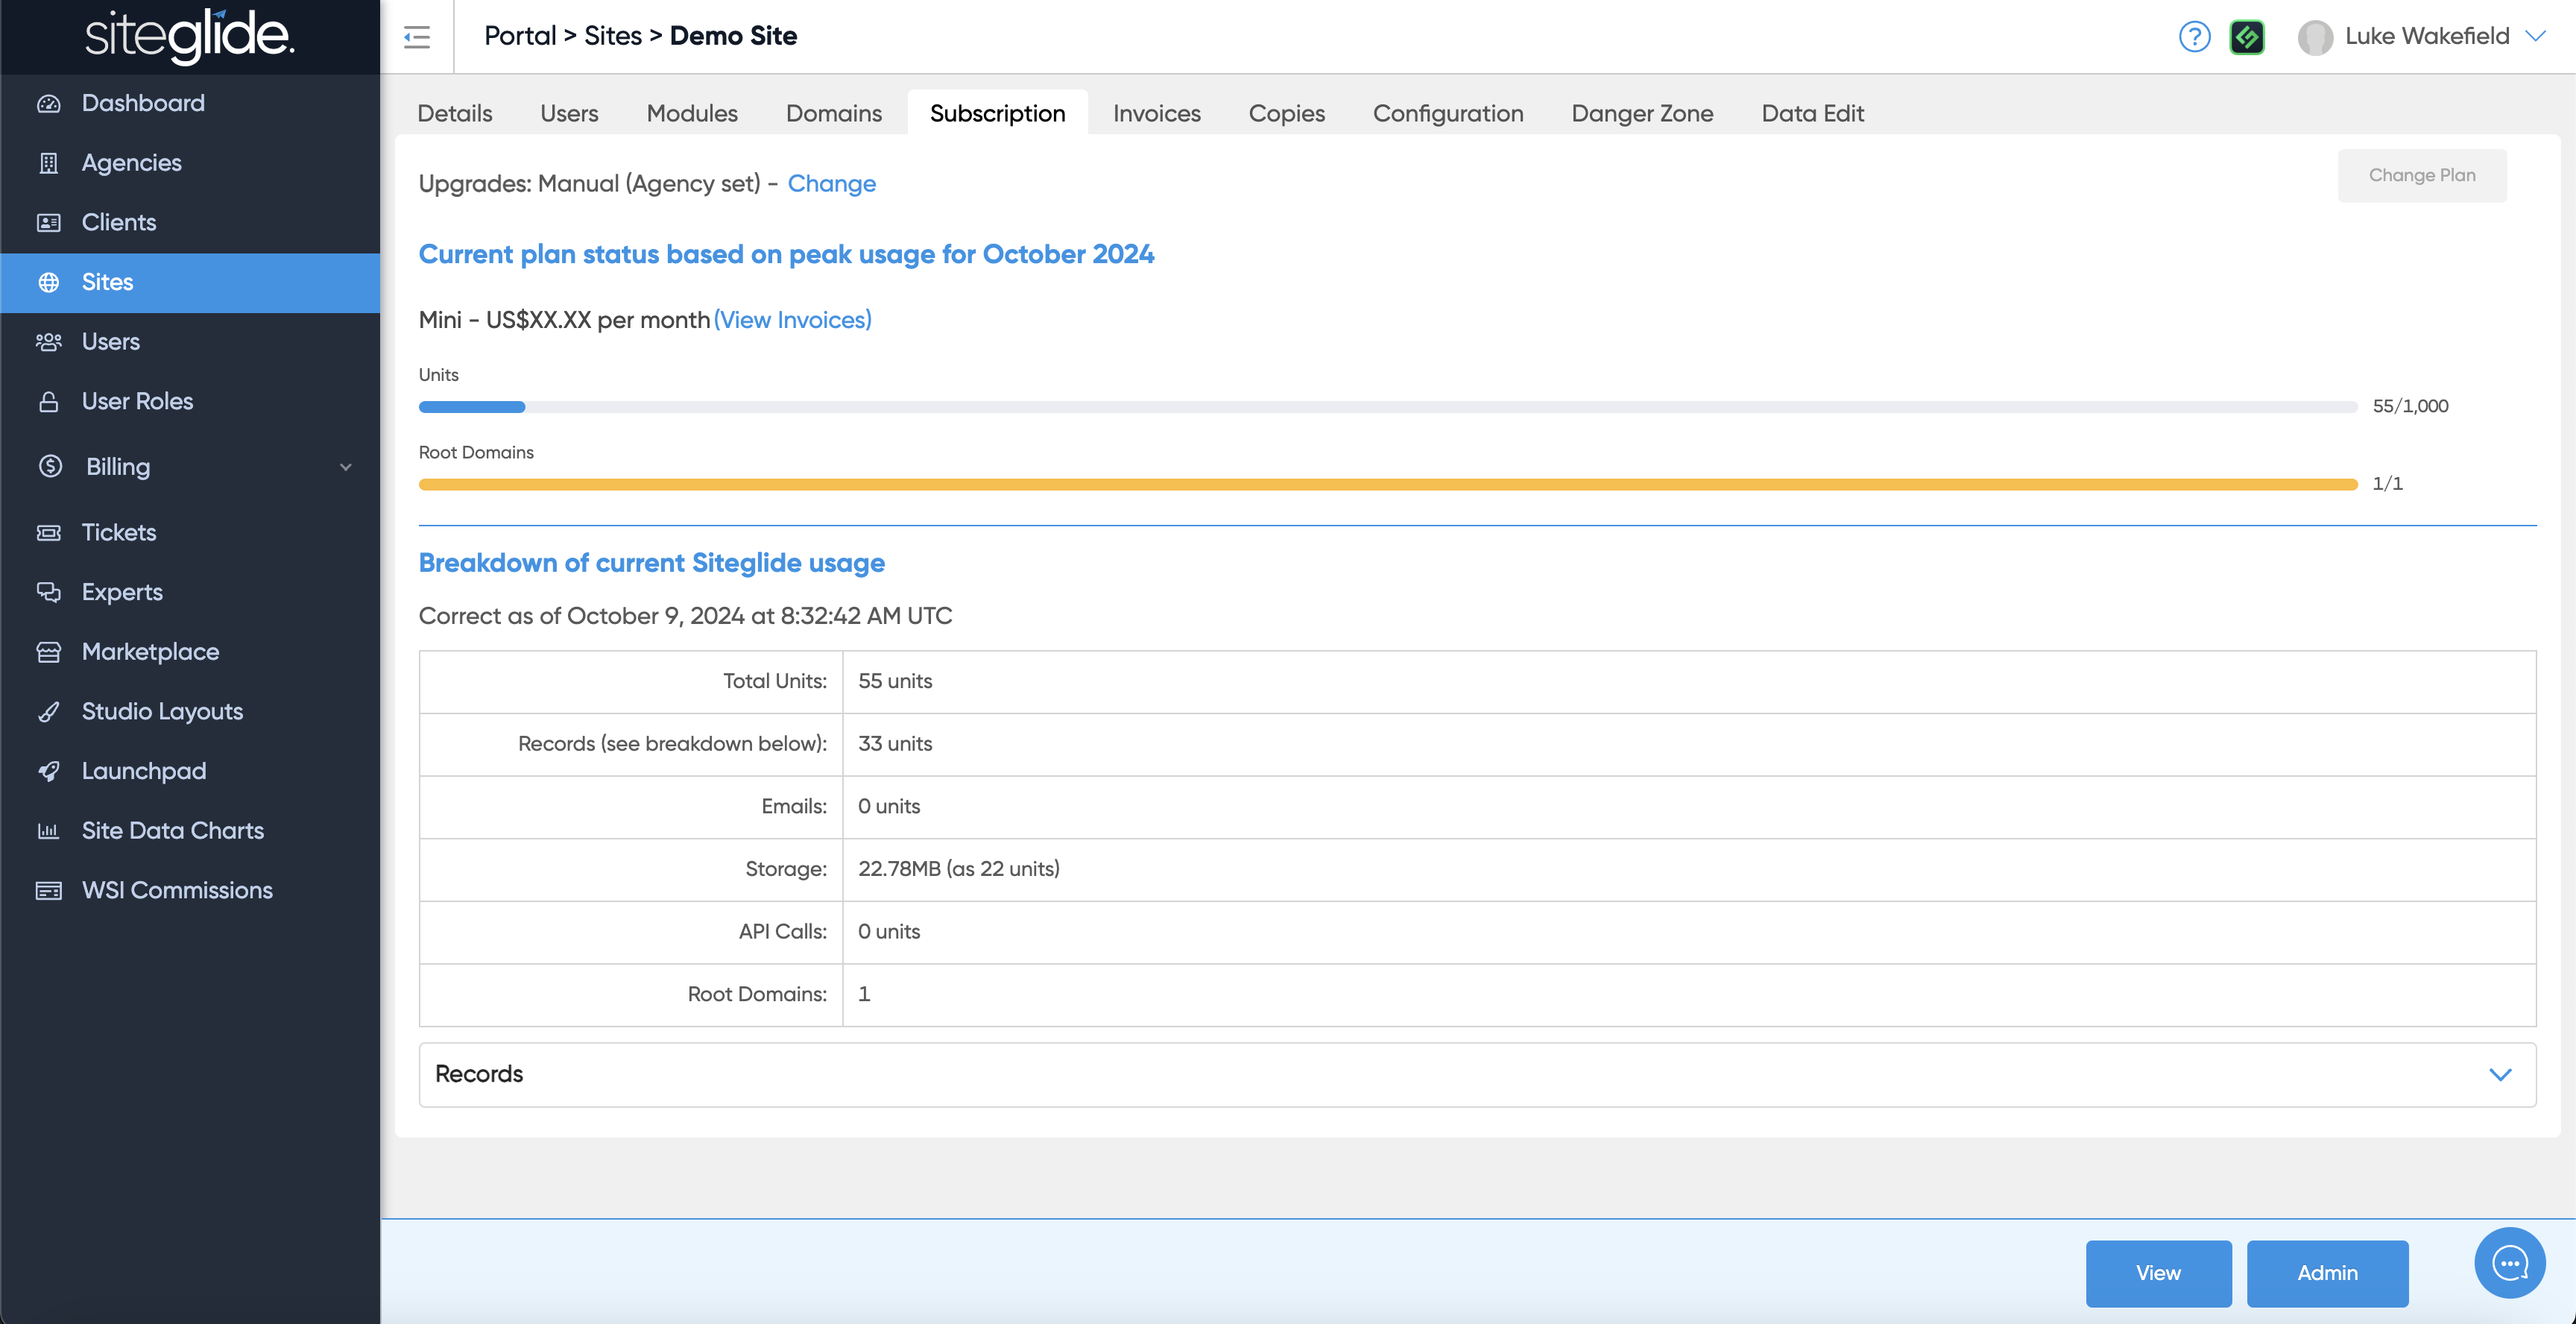Click the Units usage progress bar

[1387, 407]
